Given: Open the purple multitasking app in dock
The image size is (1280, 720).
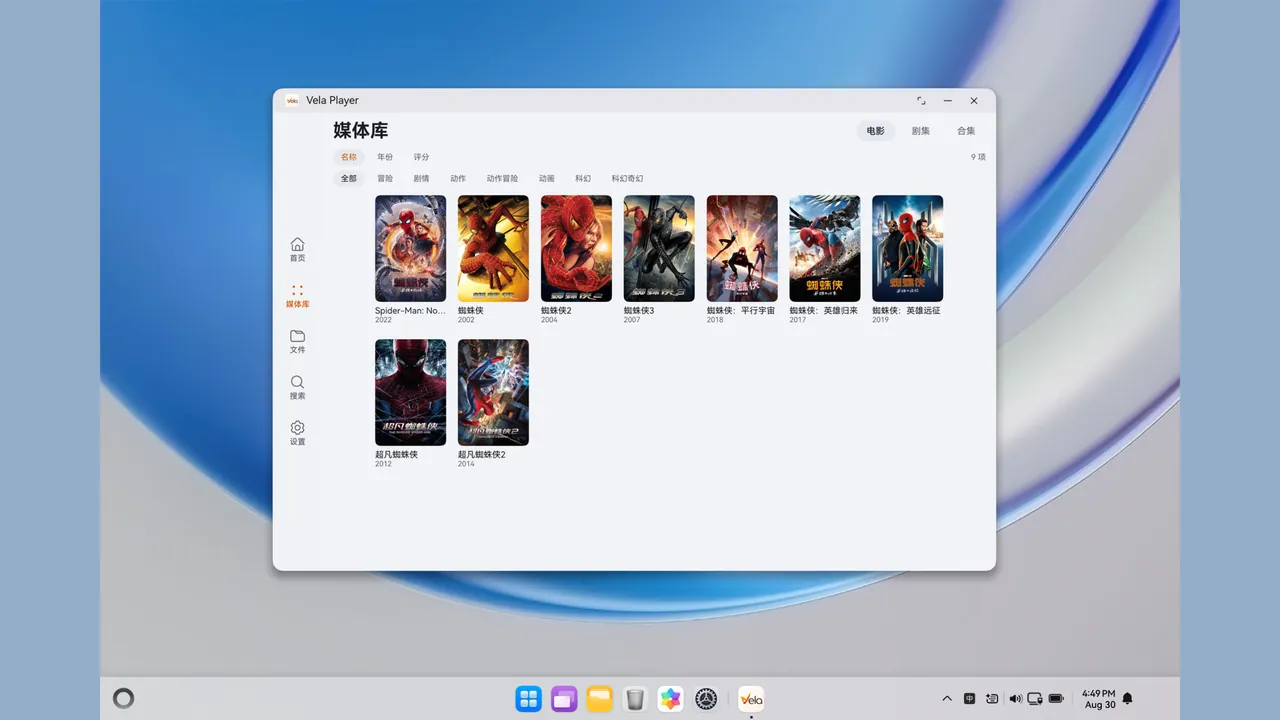Looking at the screenshot, I should 564,699.
